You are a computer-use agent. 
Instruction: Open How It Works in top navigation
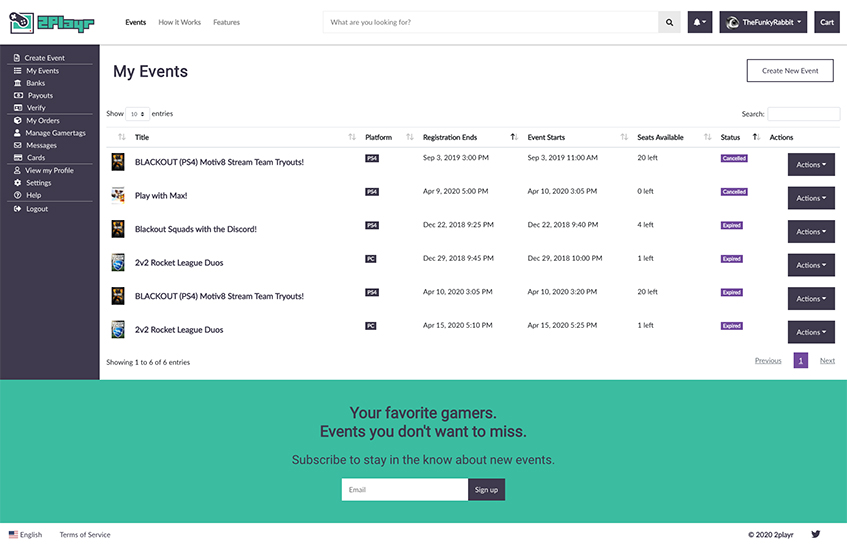(179, 22)
